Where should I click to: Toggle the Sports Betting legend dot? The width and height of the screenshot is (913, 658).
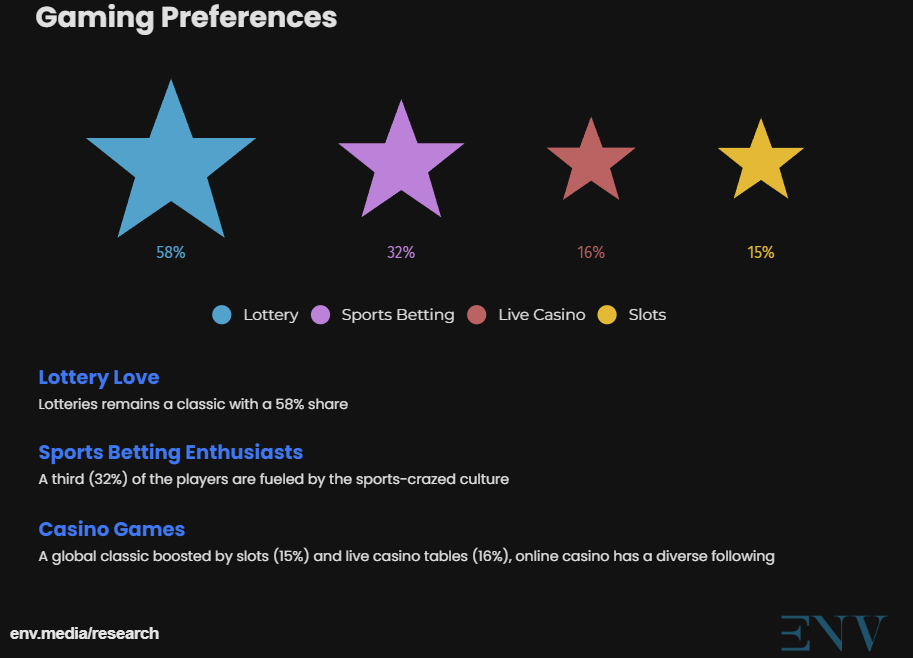(x=321, y=315)
